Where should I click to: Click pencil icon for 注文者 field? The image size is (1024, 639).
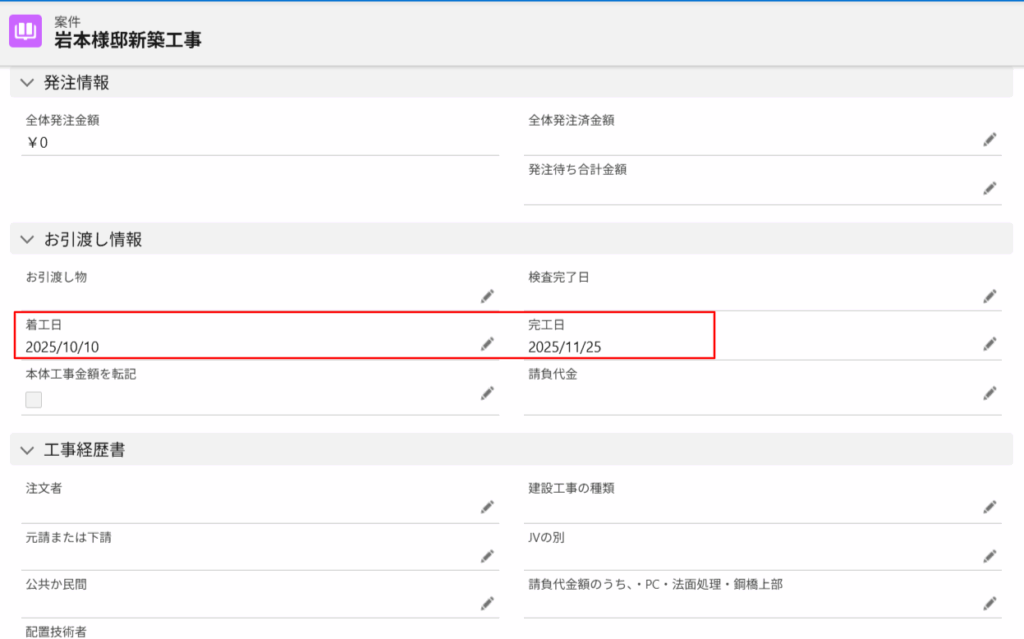coord(487,507)
